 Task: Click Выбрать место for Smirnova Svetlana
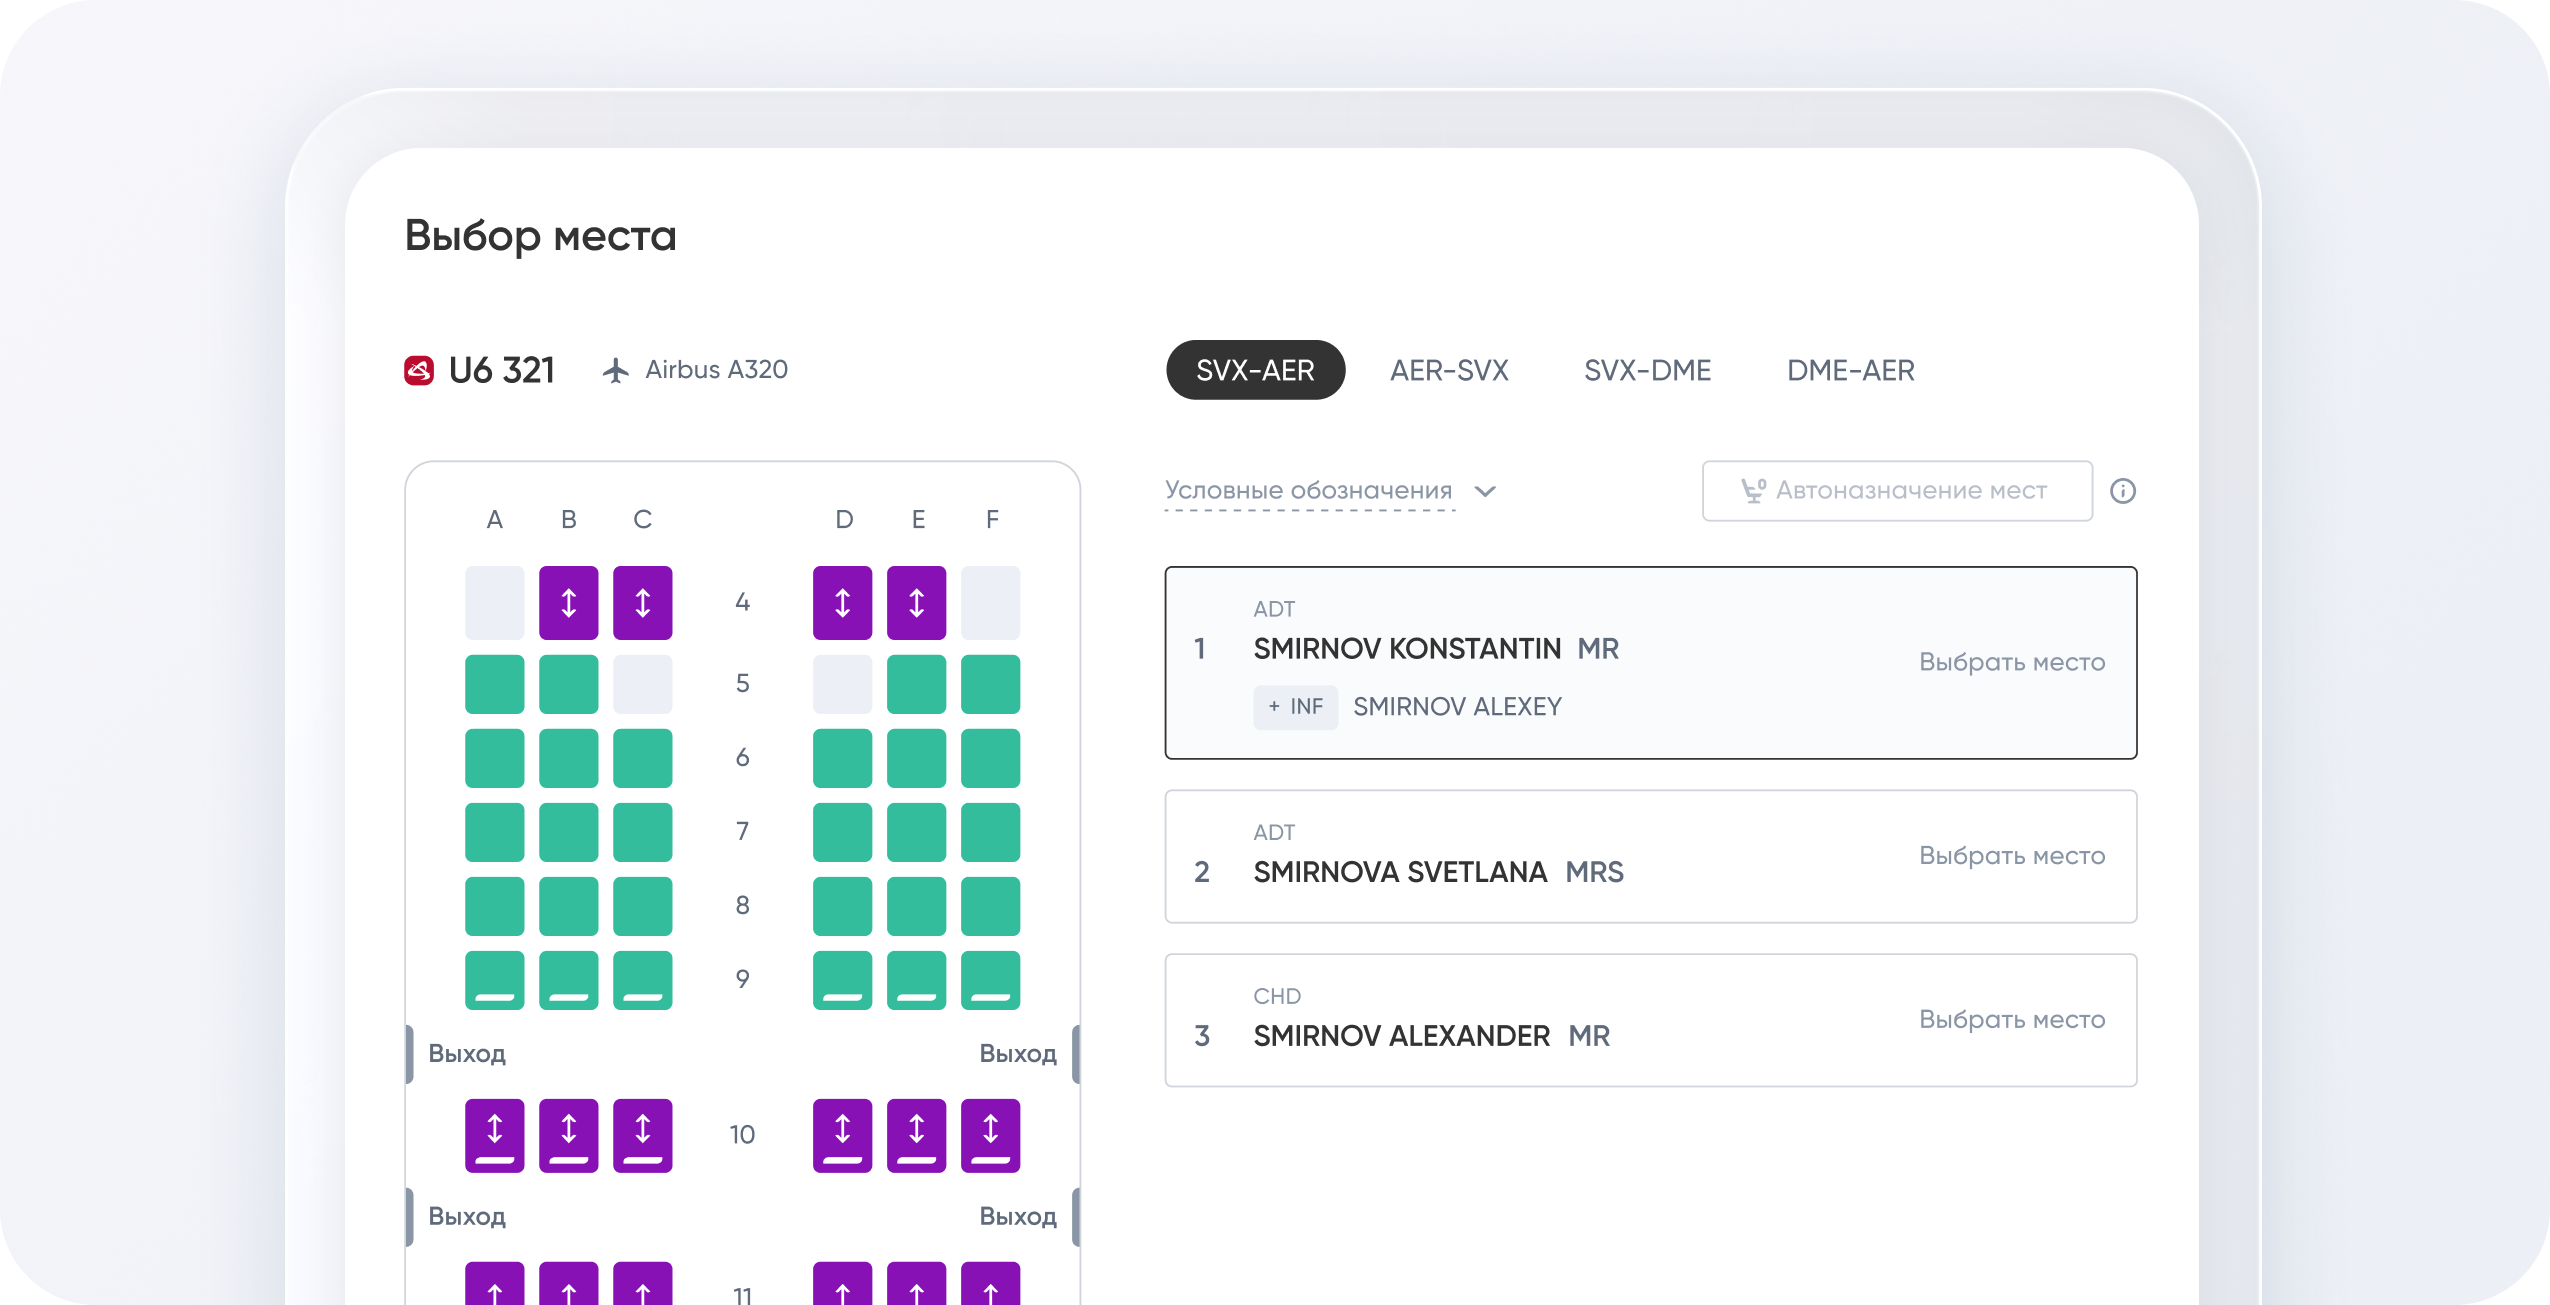tap(2011, 856)
